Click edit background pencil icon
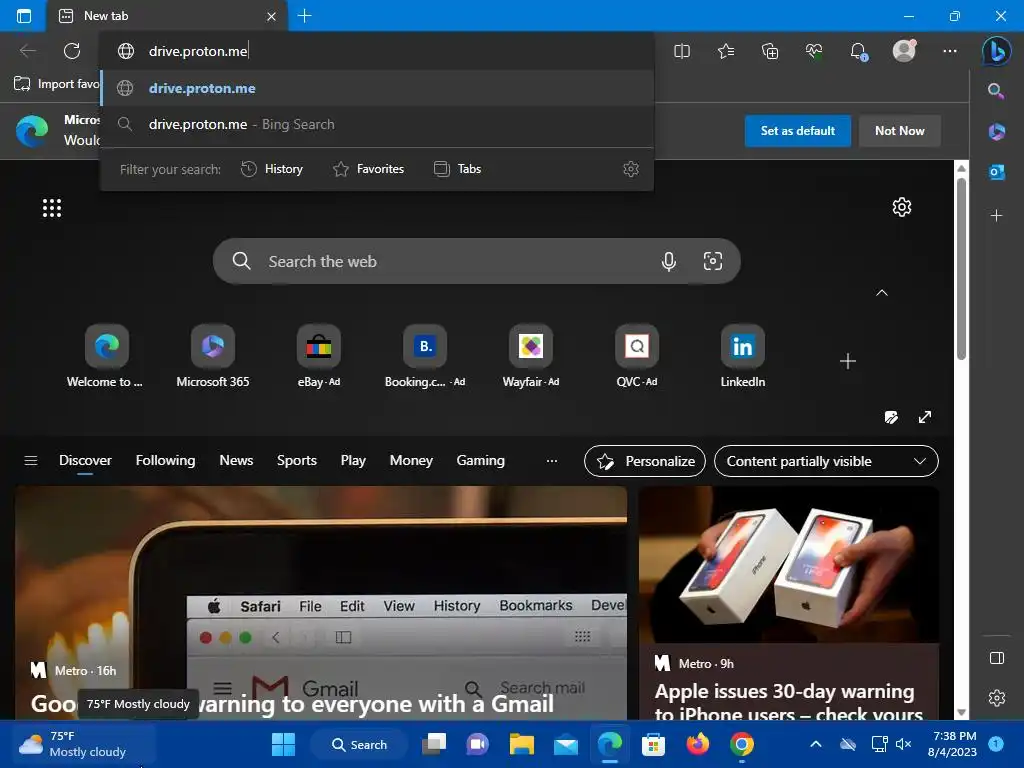The image size is (1024, 768). point(891,417)
